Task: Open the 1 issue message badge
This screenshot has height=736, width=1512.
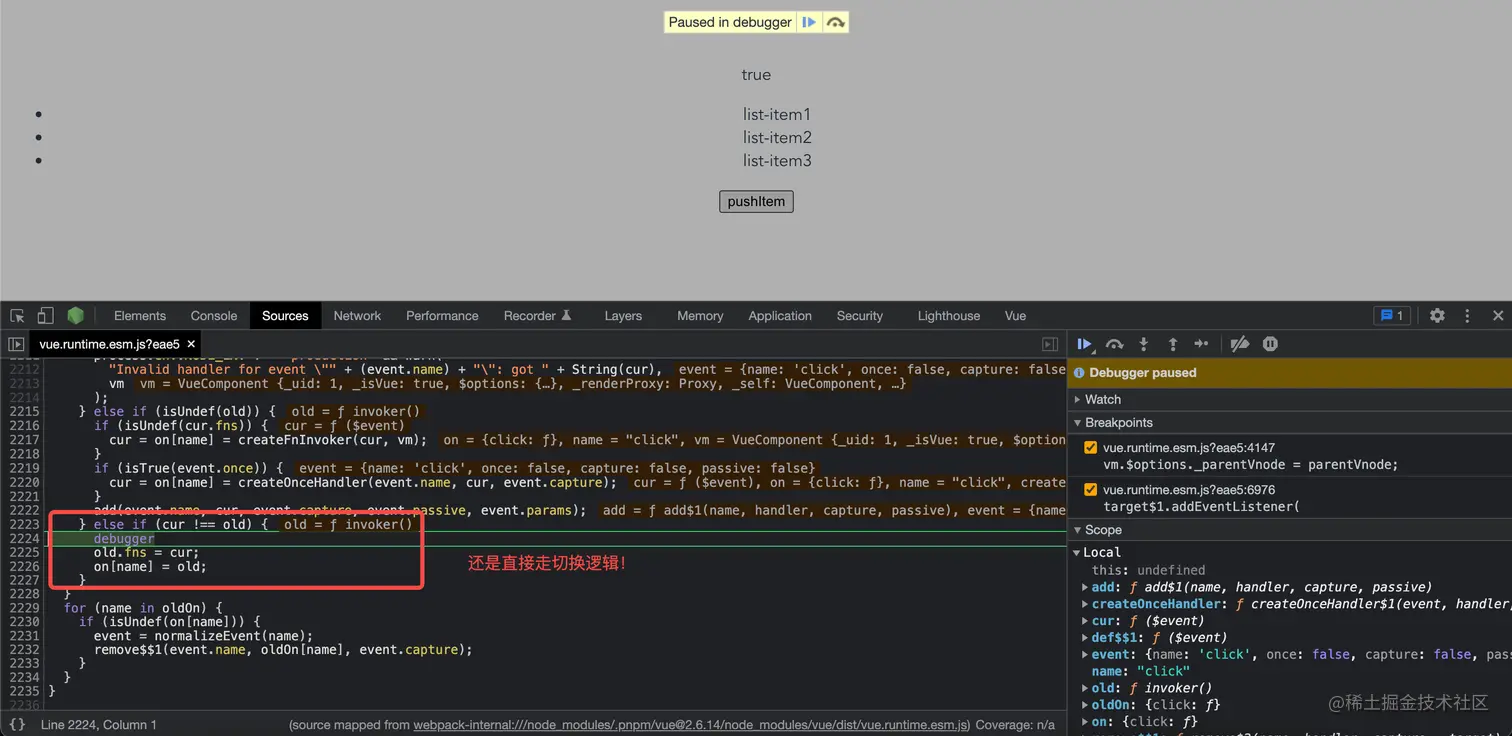Action: pos(1392,316)
